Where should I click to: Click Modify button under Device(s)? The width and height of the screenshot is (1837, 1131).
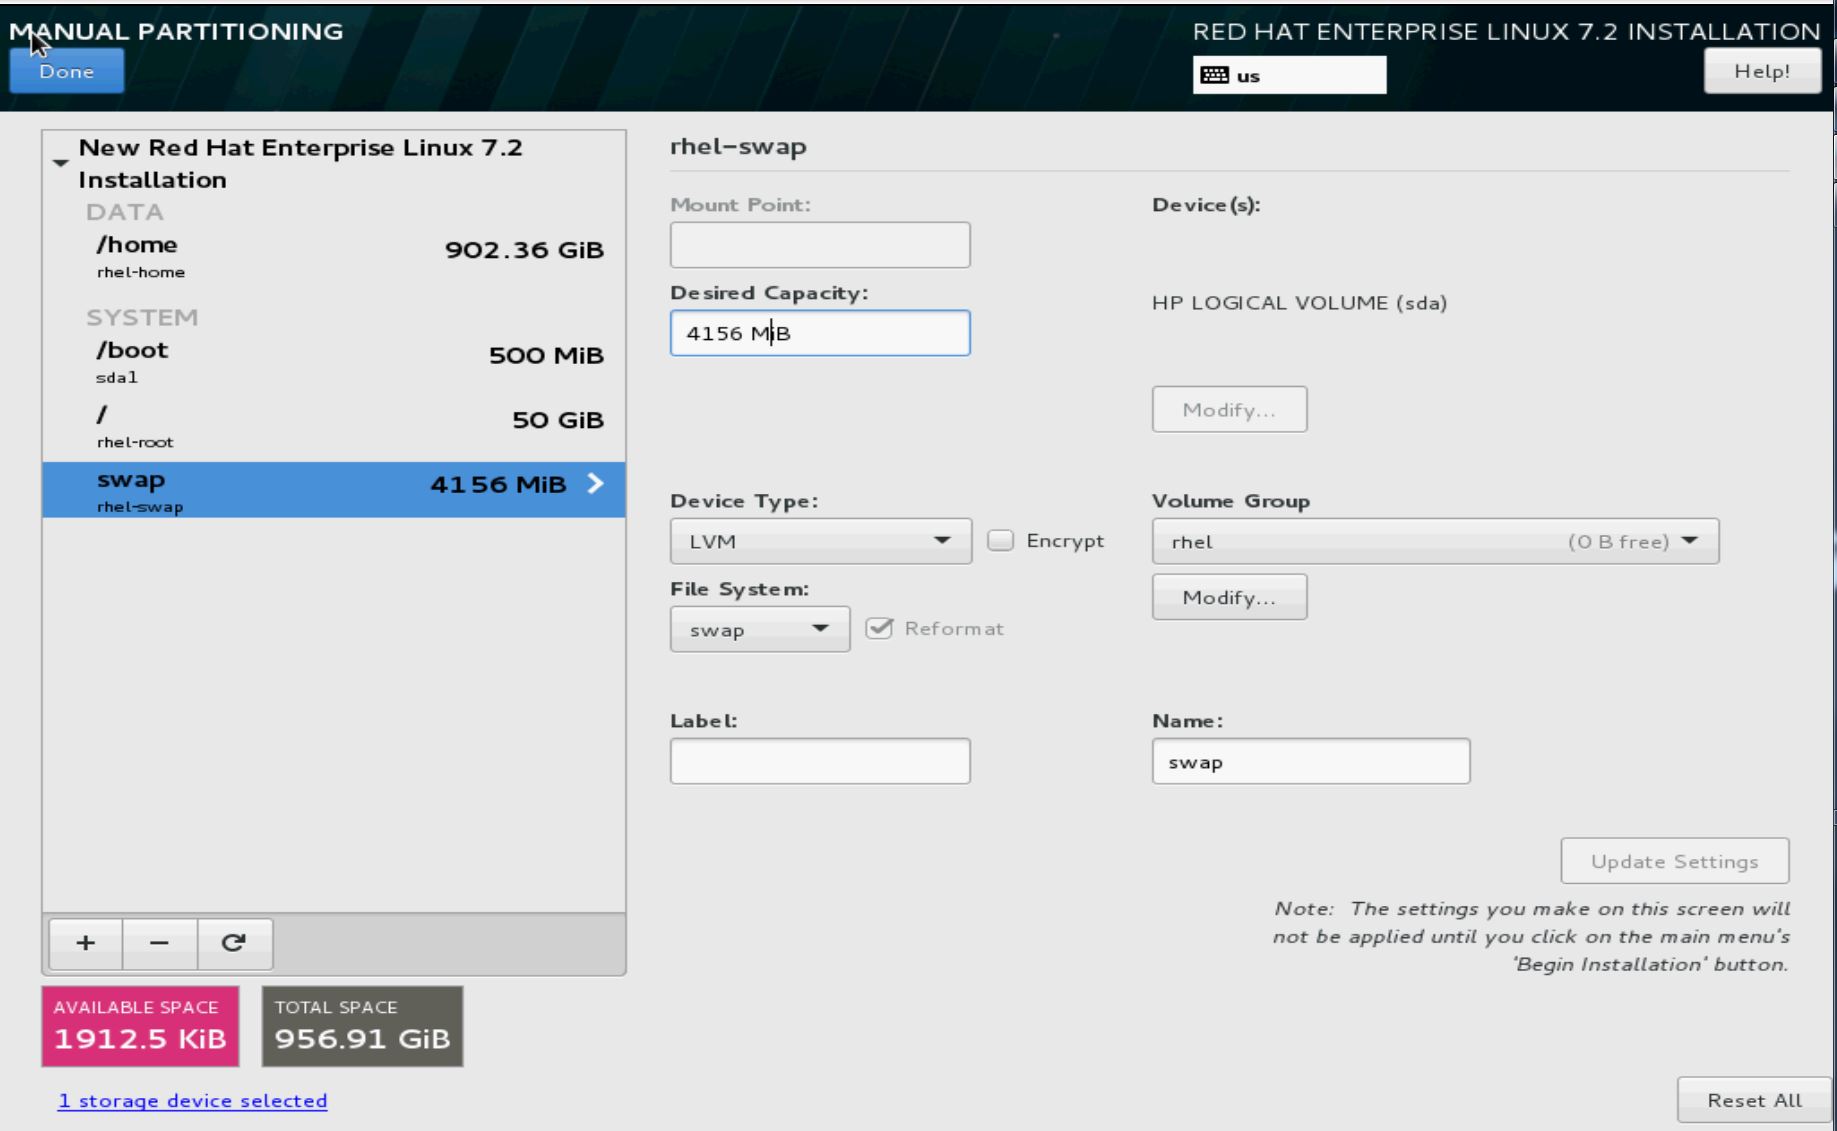click(x=1229, y=409)
